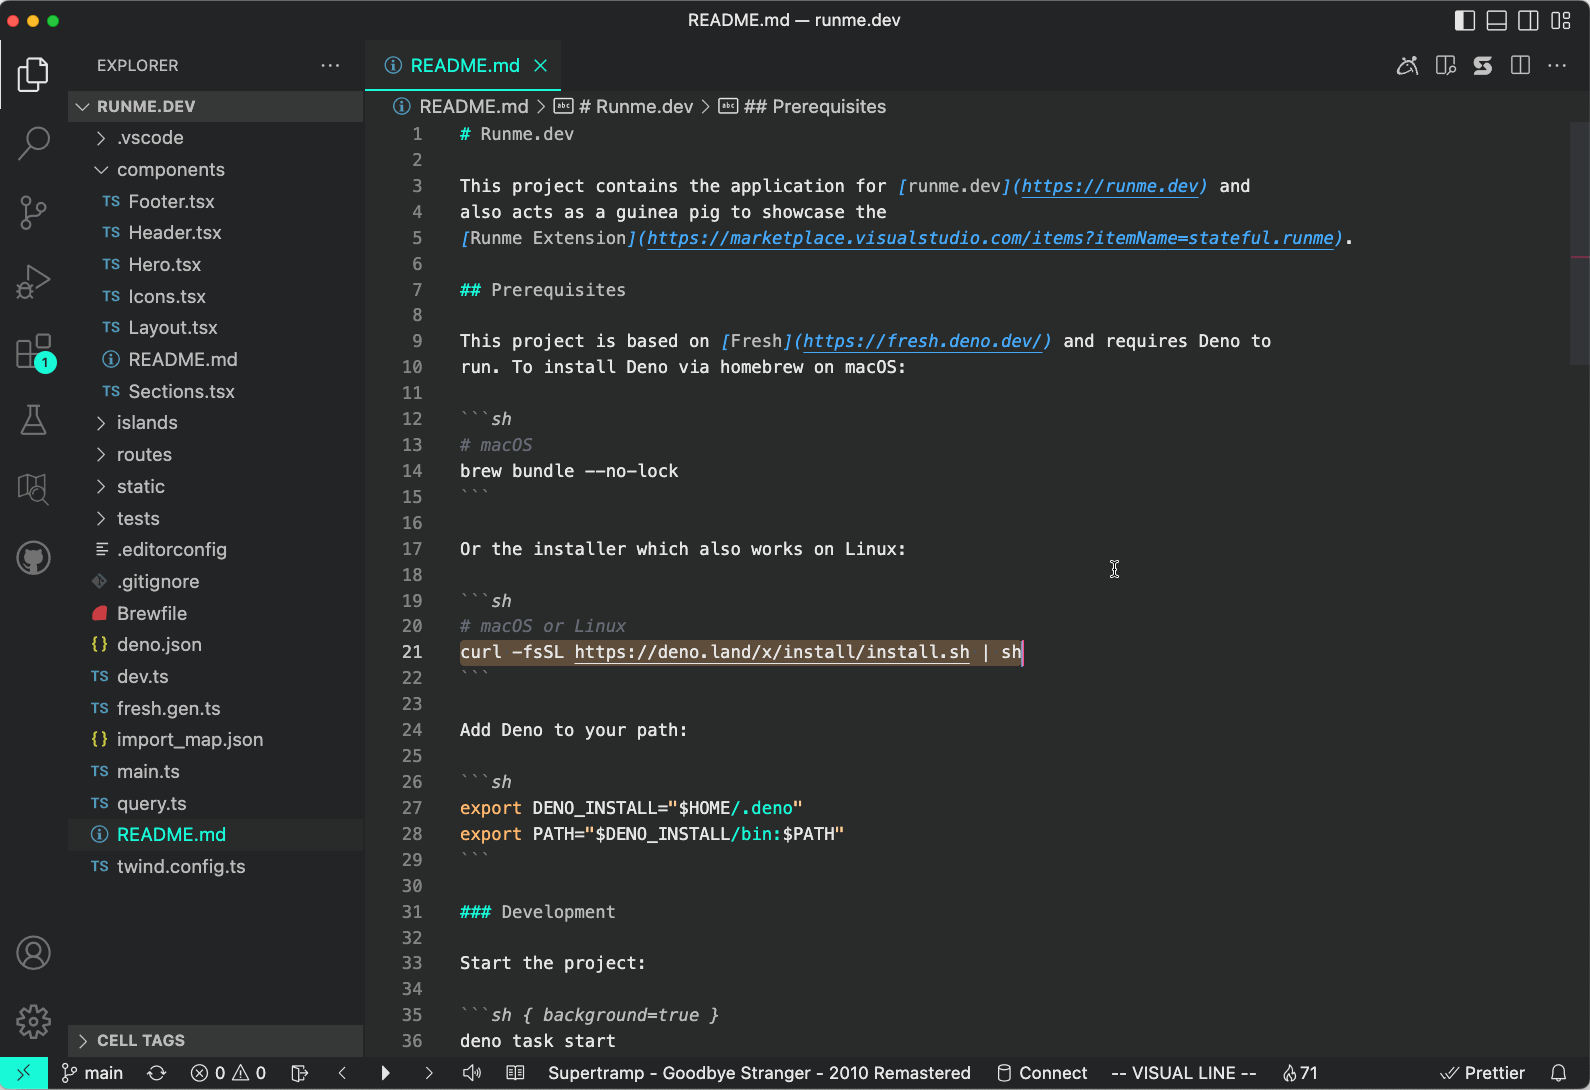Follow the fresh.deno.dev link in editor
Viewport: 1590px width, 1090px height.
point(922,342)
